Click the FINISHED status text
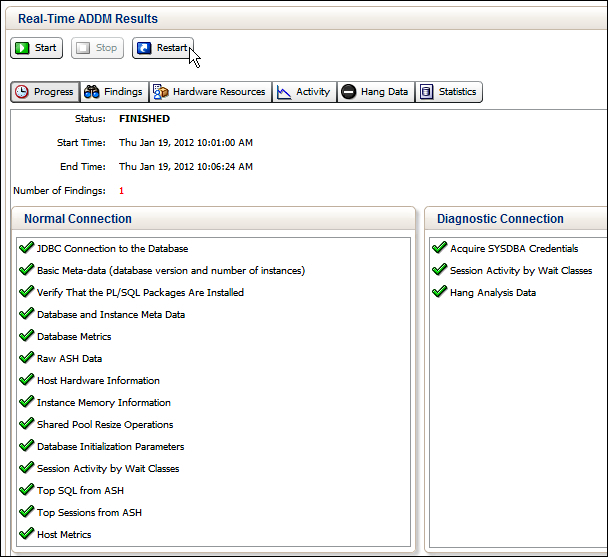Viewport: 608px width, 557px height. coord(144,119)
